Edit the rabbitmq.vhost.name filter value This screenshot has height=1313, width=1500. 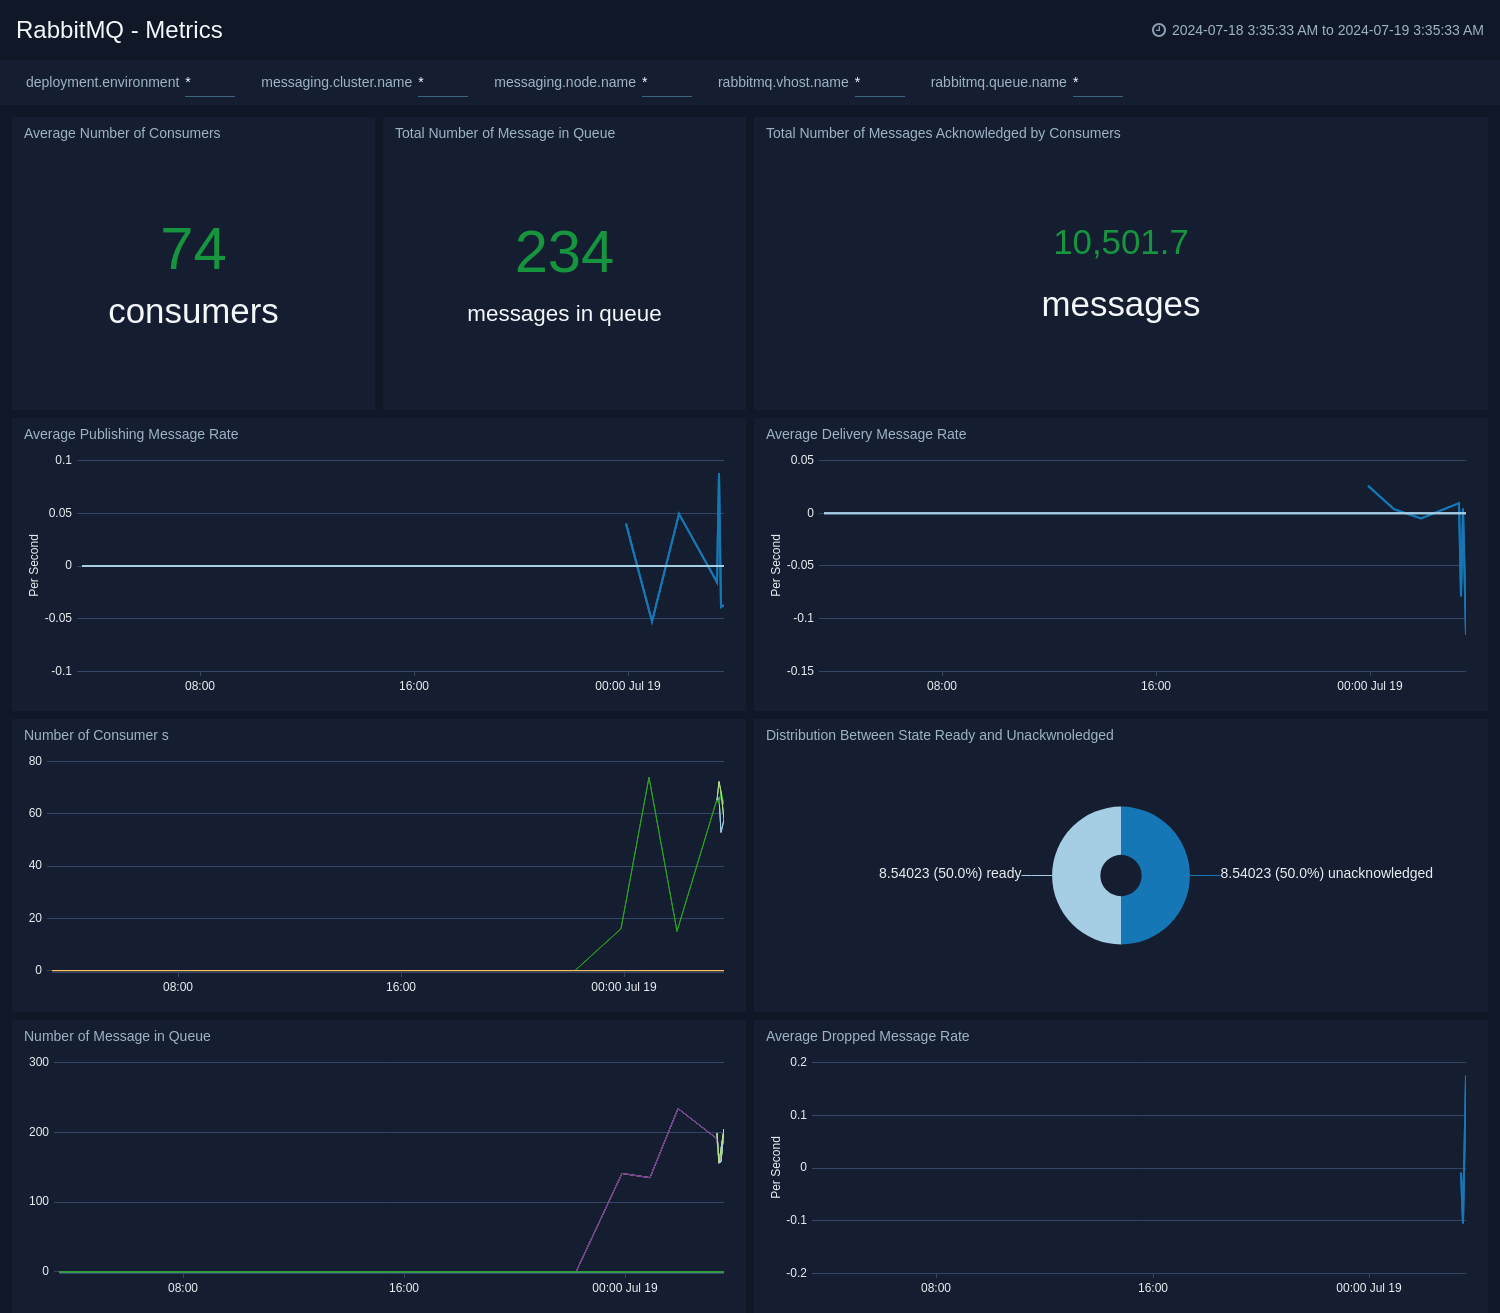(880, 83)
